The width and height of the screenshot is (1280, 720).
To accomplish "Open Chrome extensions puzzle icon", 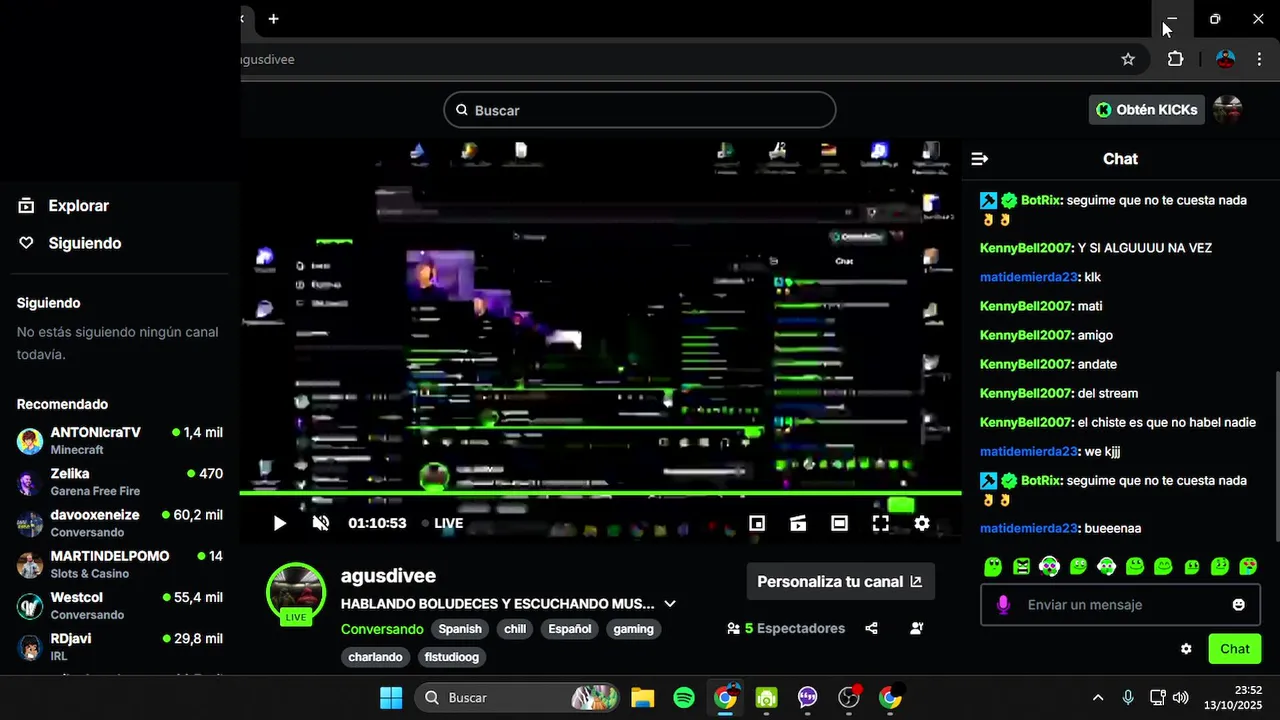I will pyautogui.click(x=1175, y=59).
